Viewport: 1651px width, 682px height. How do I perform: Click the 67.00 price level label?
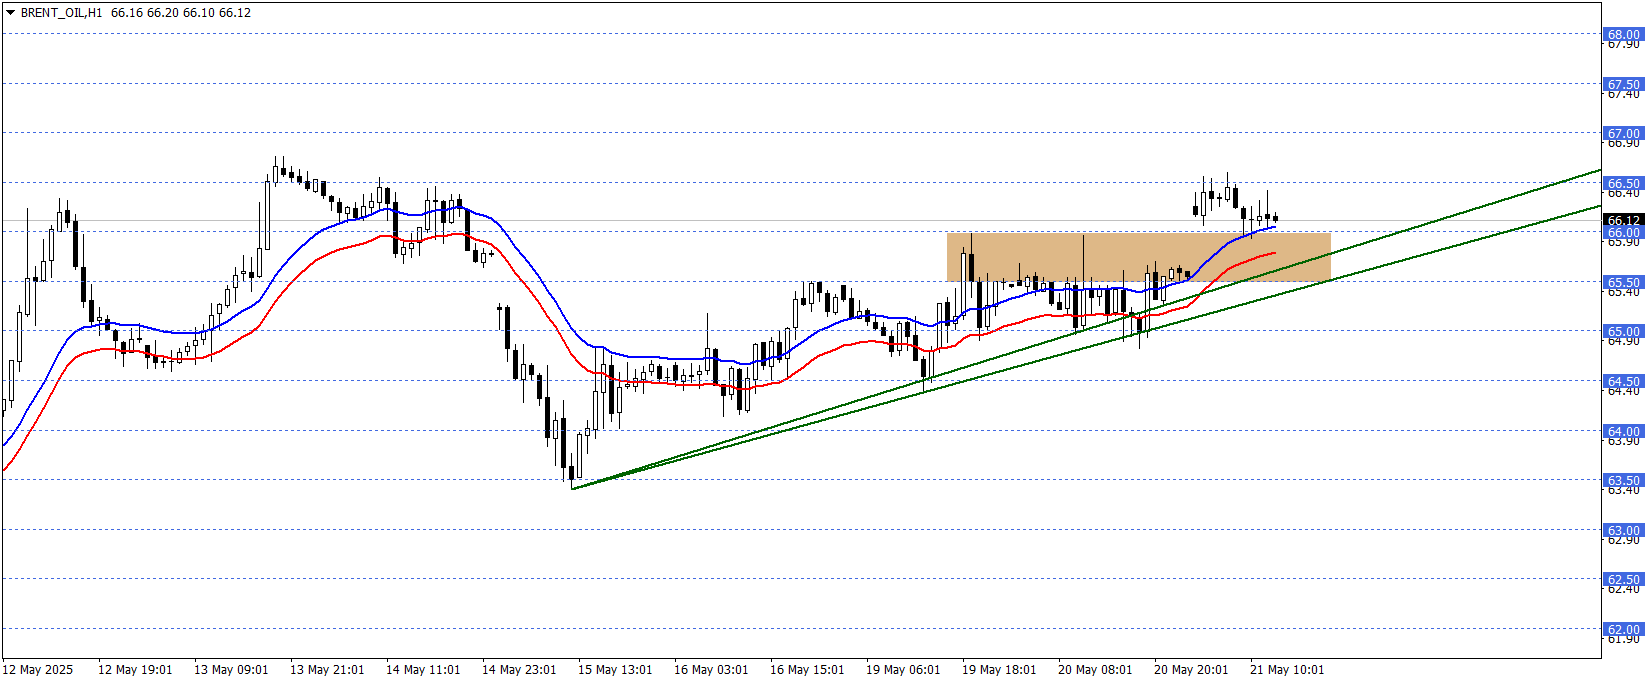tap(1623, 133)
